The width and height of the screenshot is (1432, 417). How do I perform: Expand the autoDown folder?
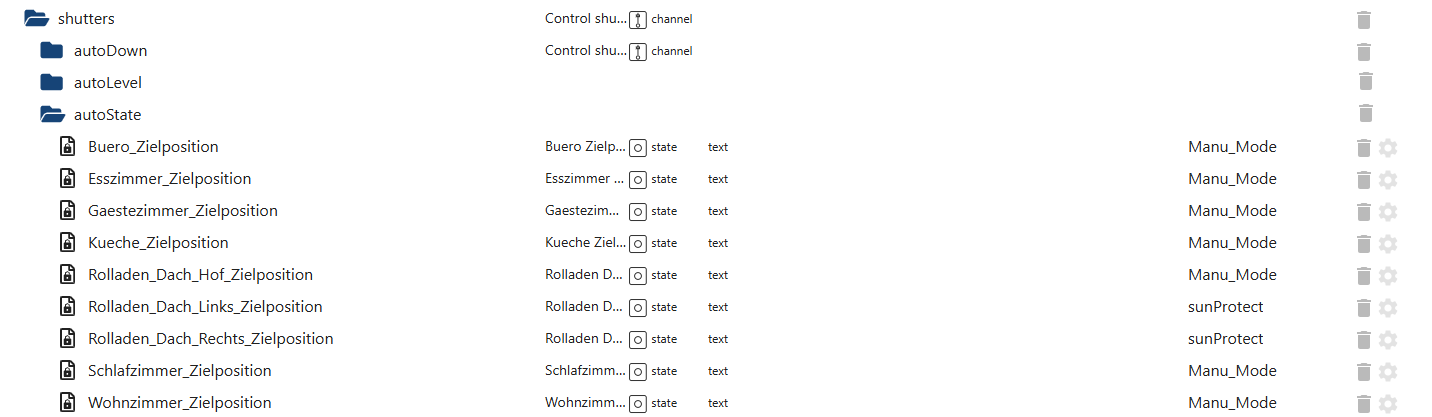tap(52, 51)
